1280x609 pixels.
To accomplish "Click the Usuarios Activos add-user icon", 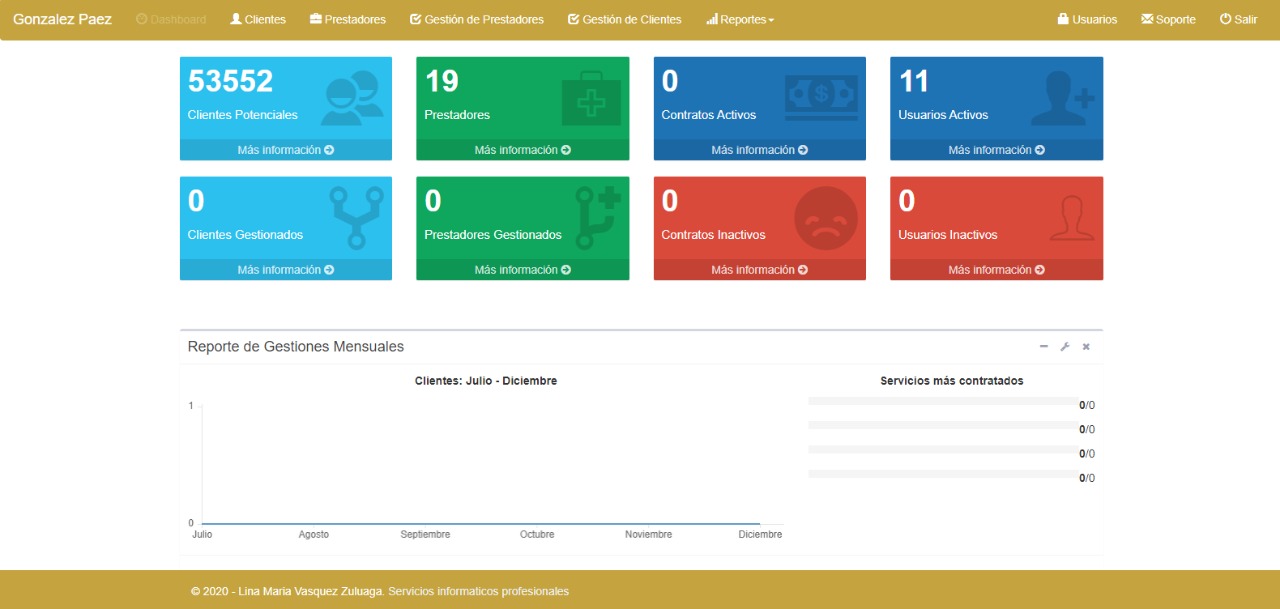I will point(1062,98).
